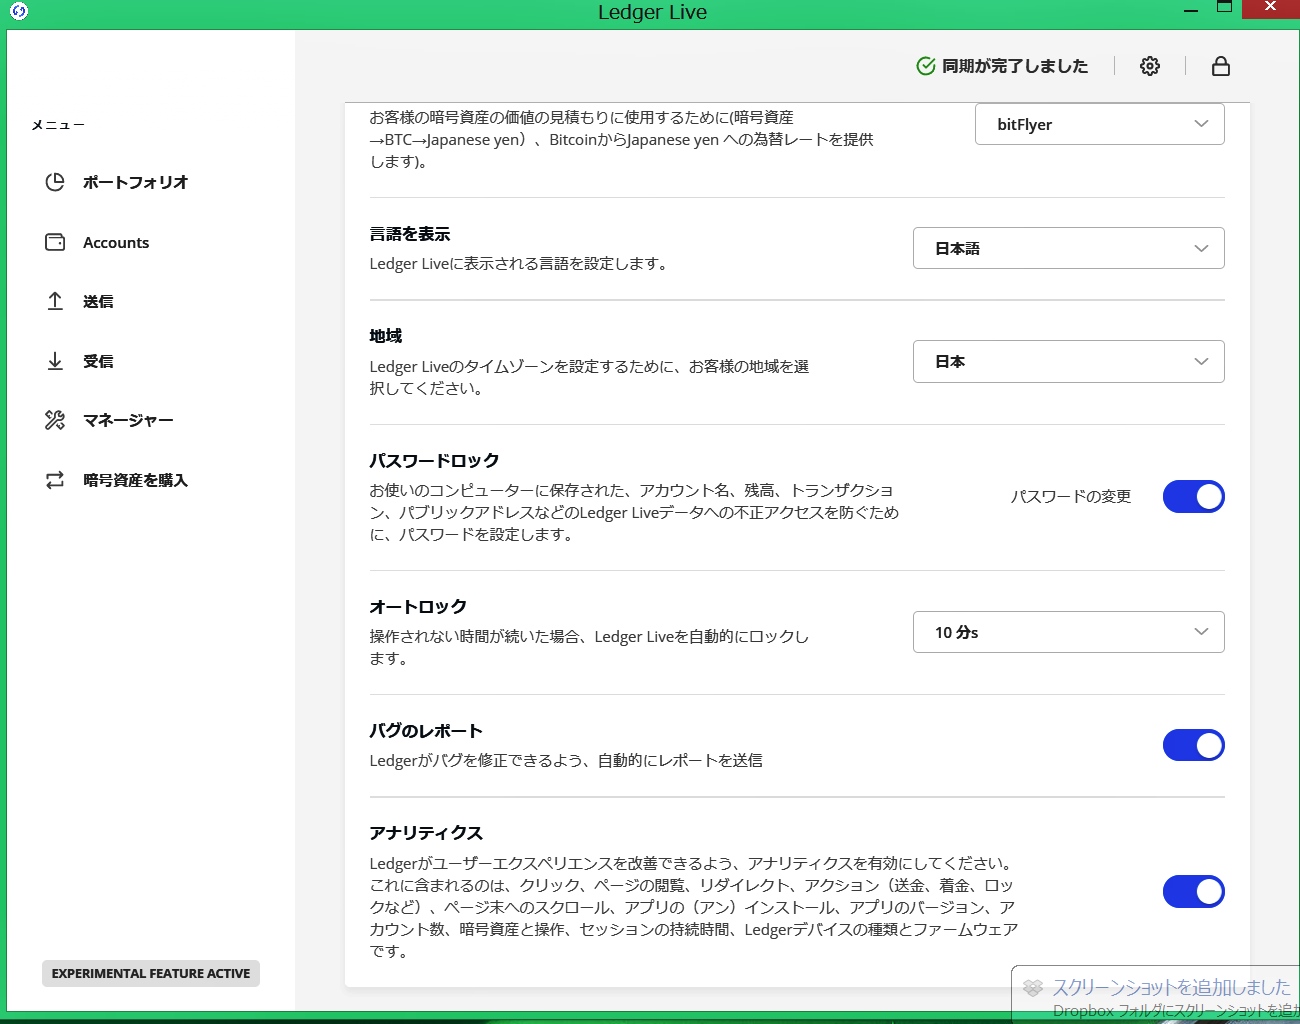
Task: Minimize the Ledger Live window
Action: click(x=1190, y=10)
